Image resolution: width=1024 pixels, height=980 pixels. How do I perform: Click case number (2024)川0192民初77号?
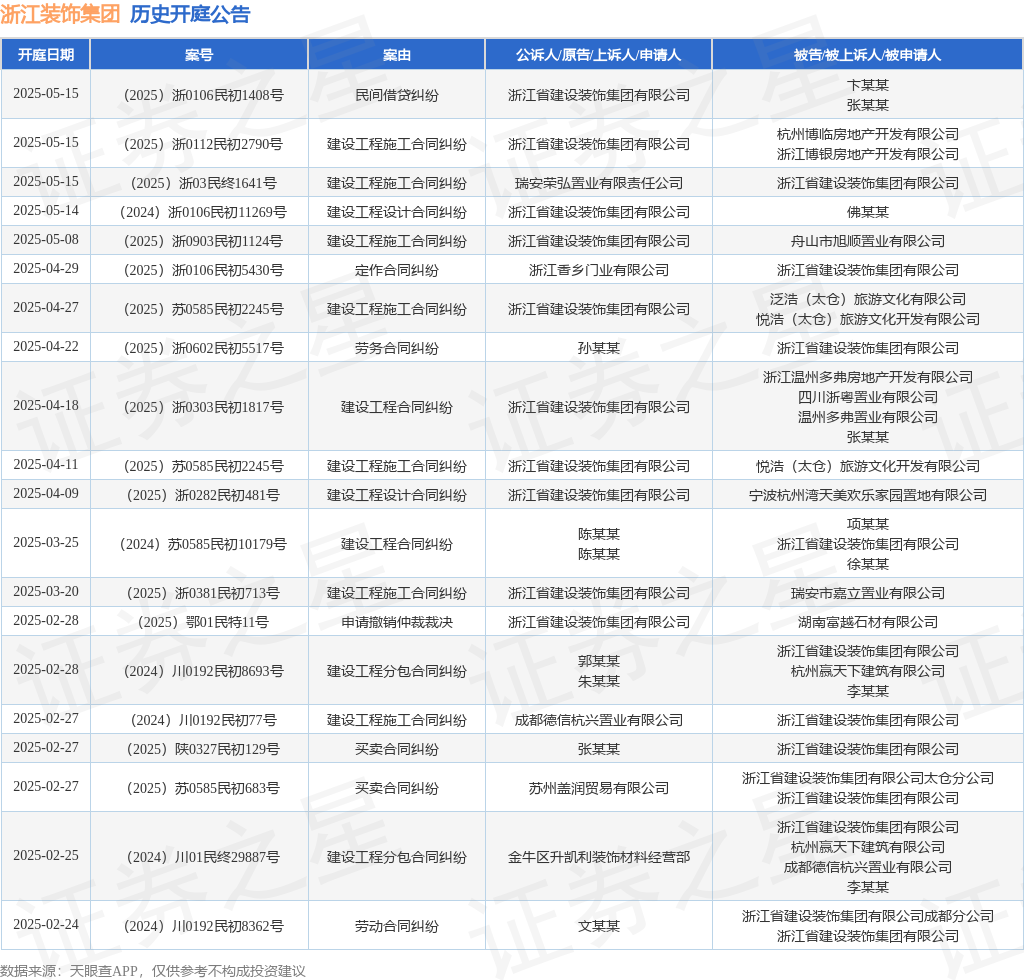[204, 720]
